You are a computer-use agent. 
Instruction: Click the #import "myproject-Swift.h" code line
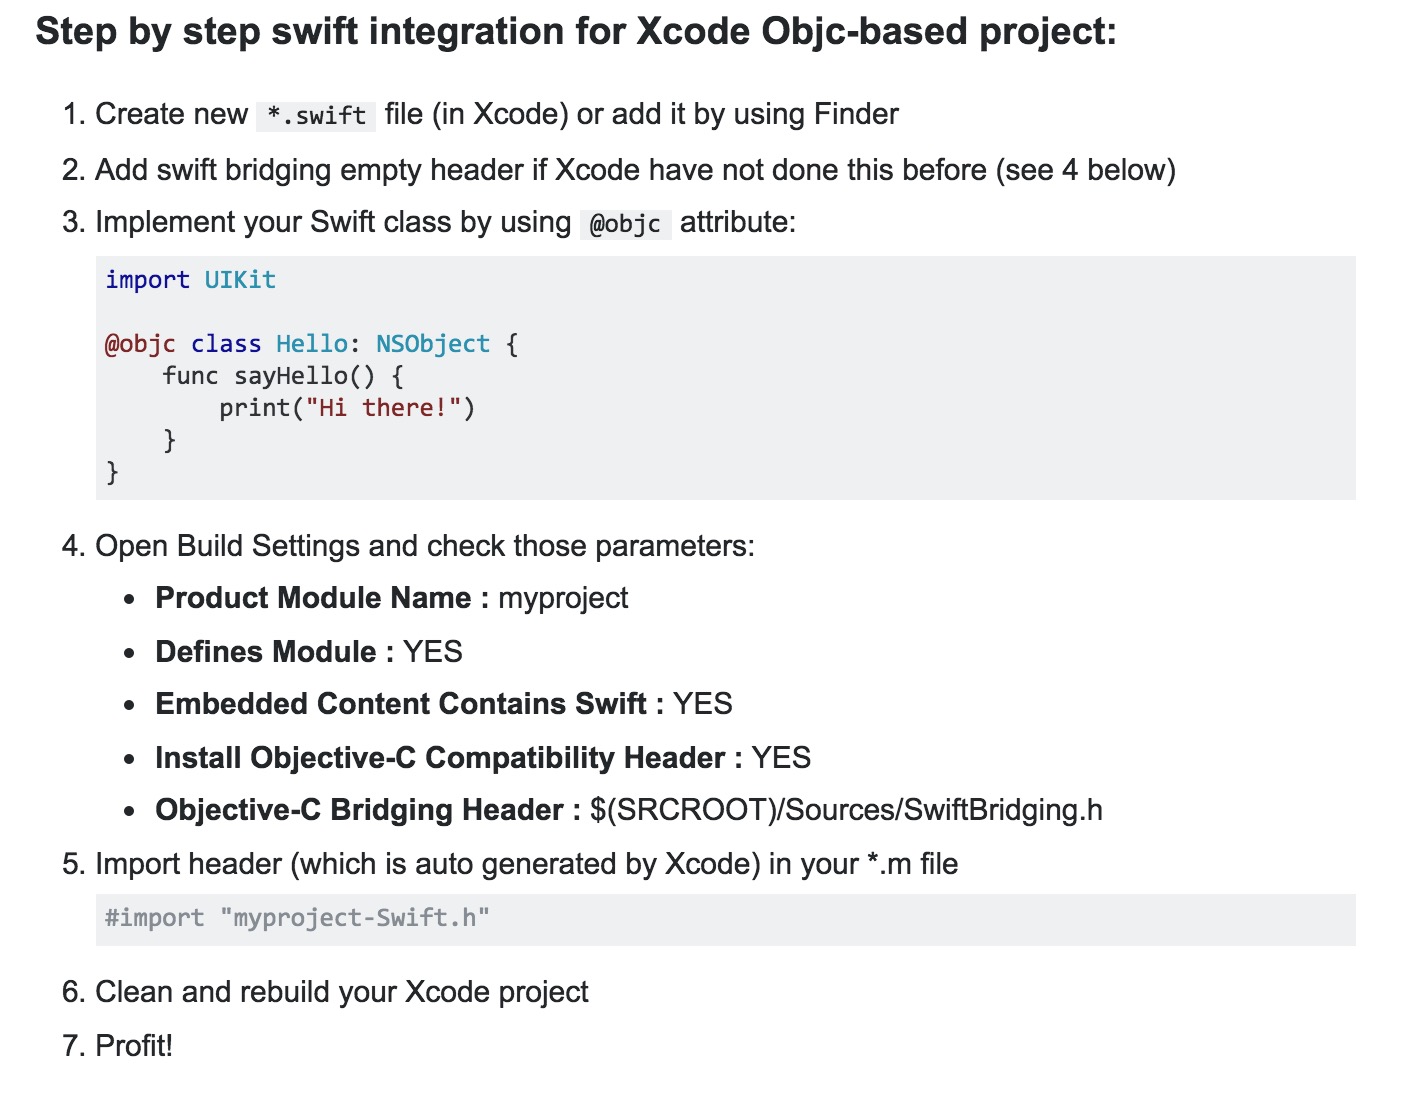click(x=297, y=918)
